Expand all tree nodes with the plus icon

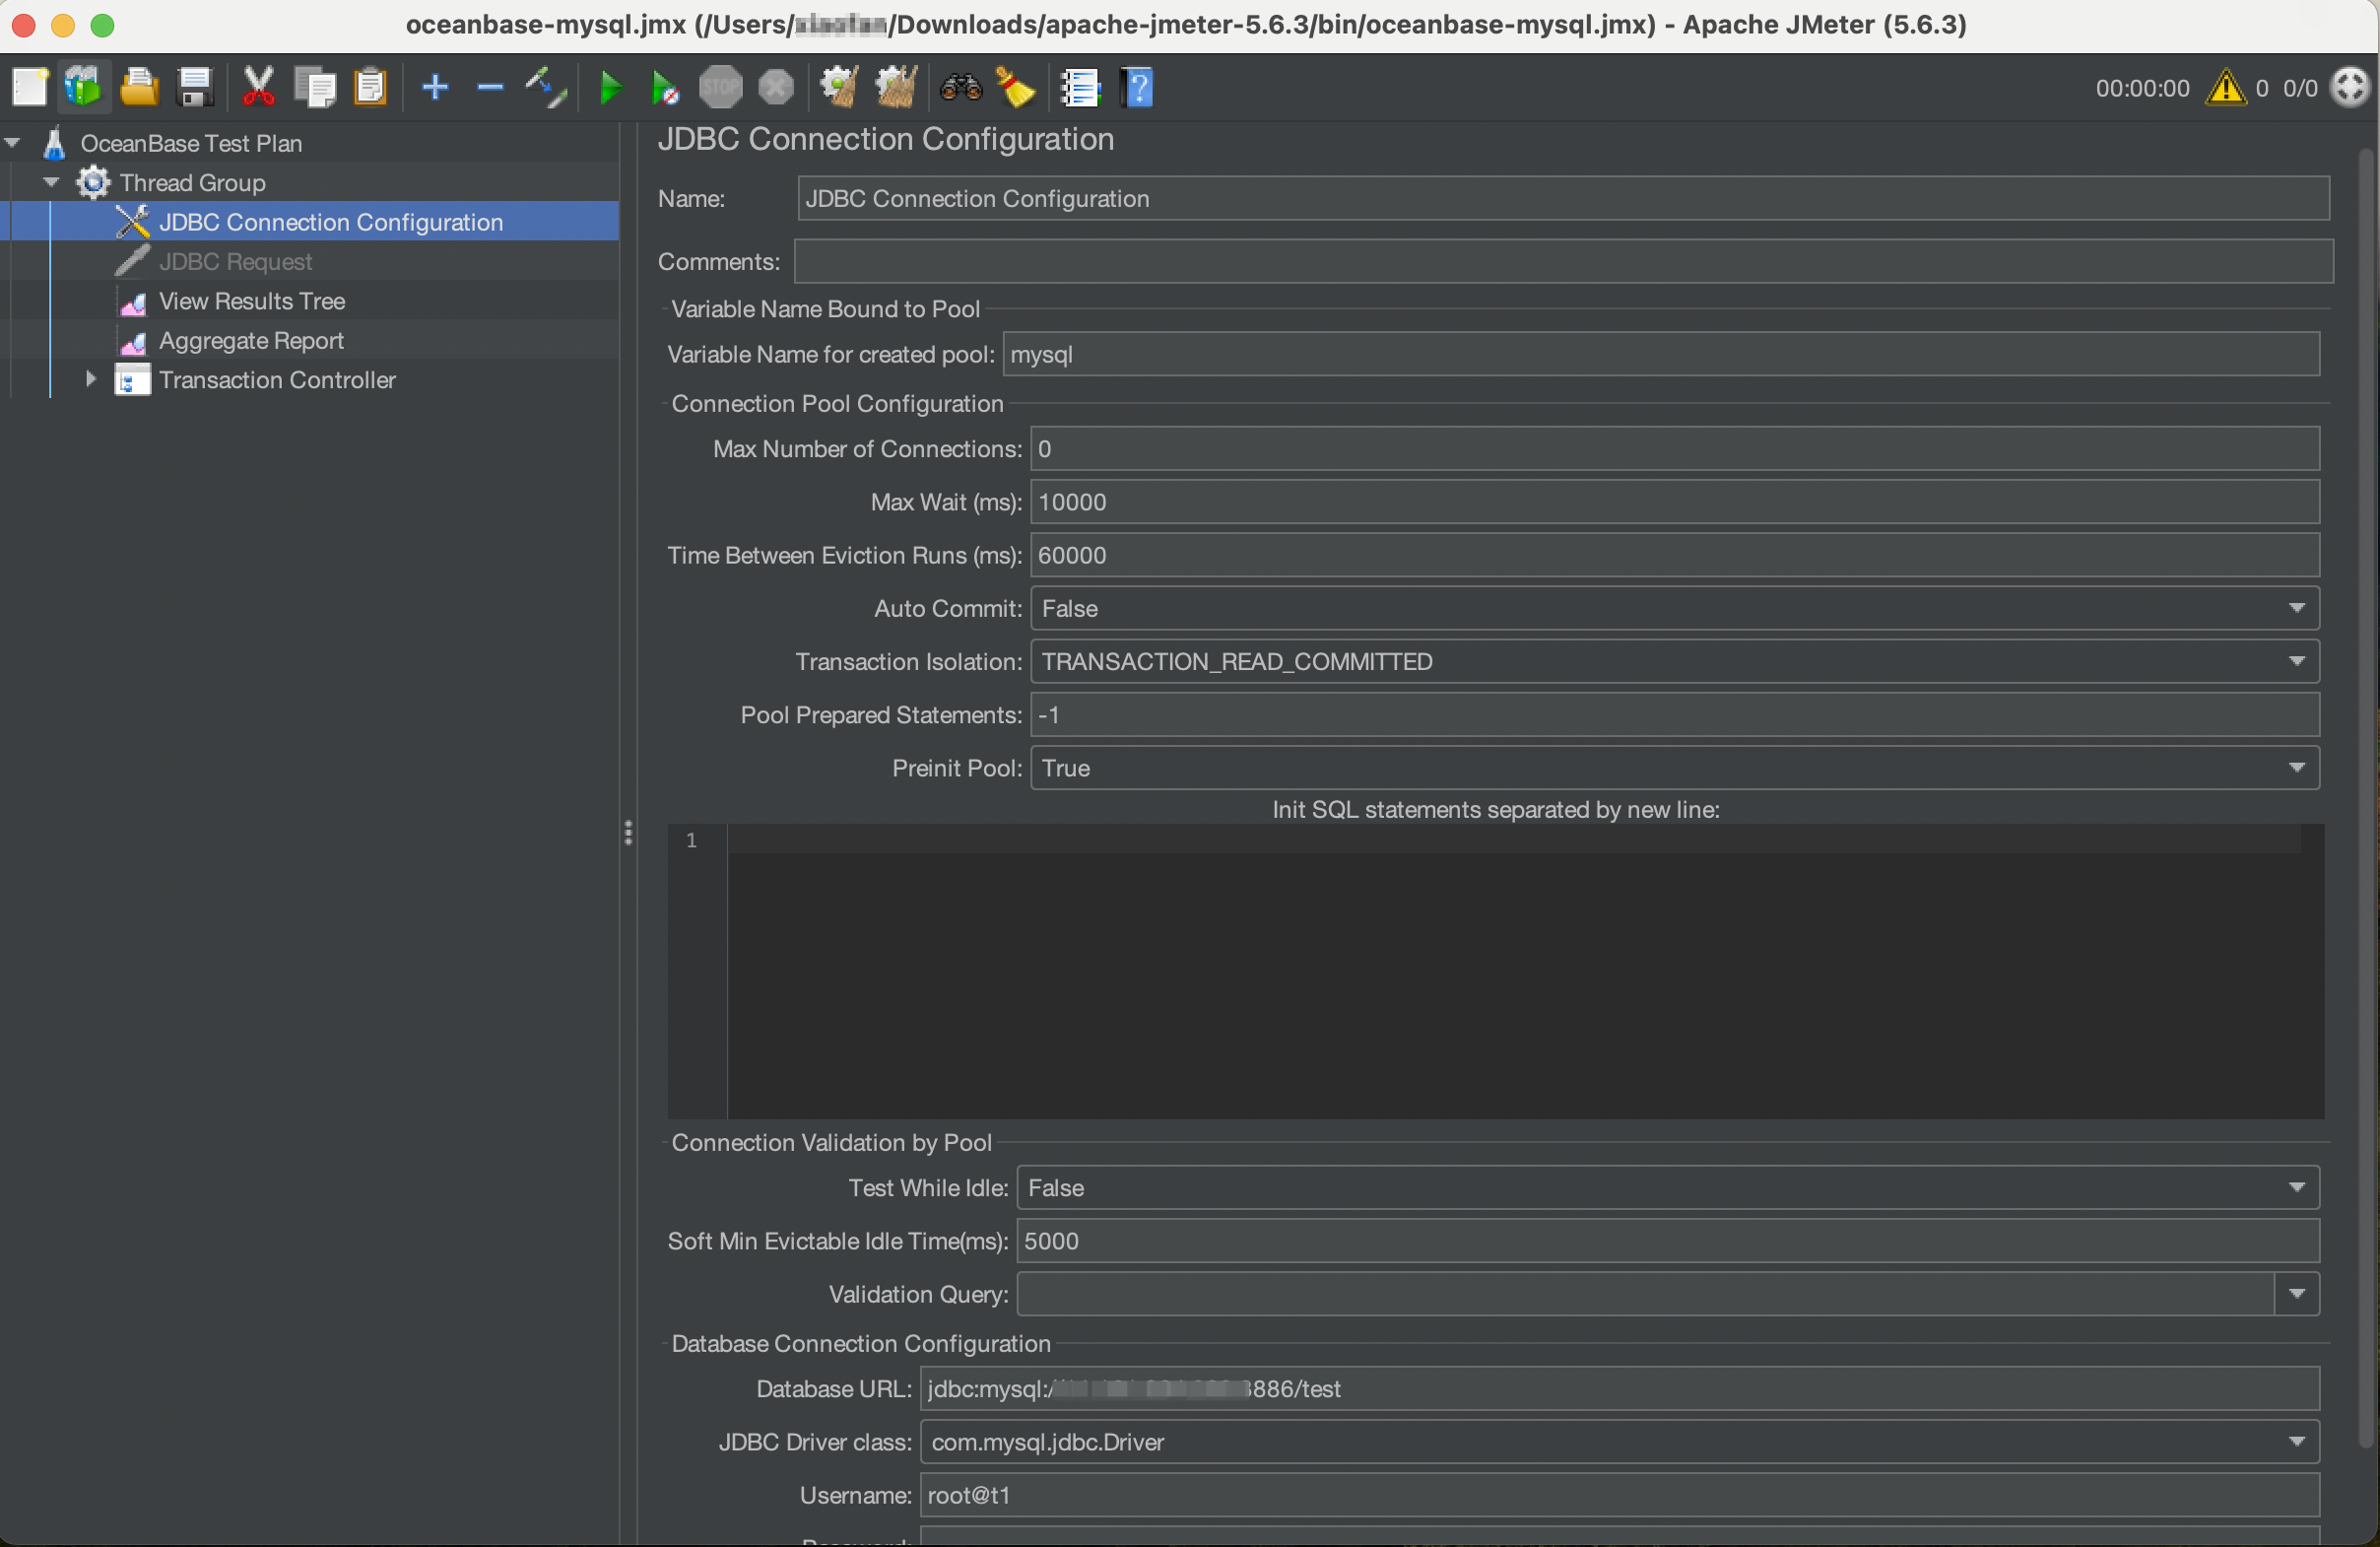[x=435, y=87]
